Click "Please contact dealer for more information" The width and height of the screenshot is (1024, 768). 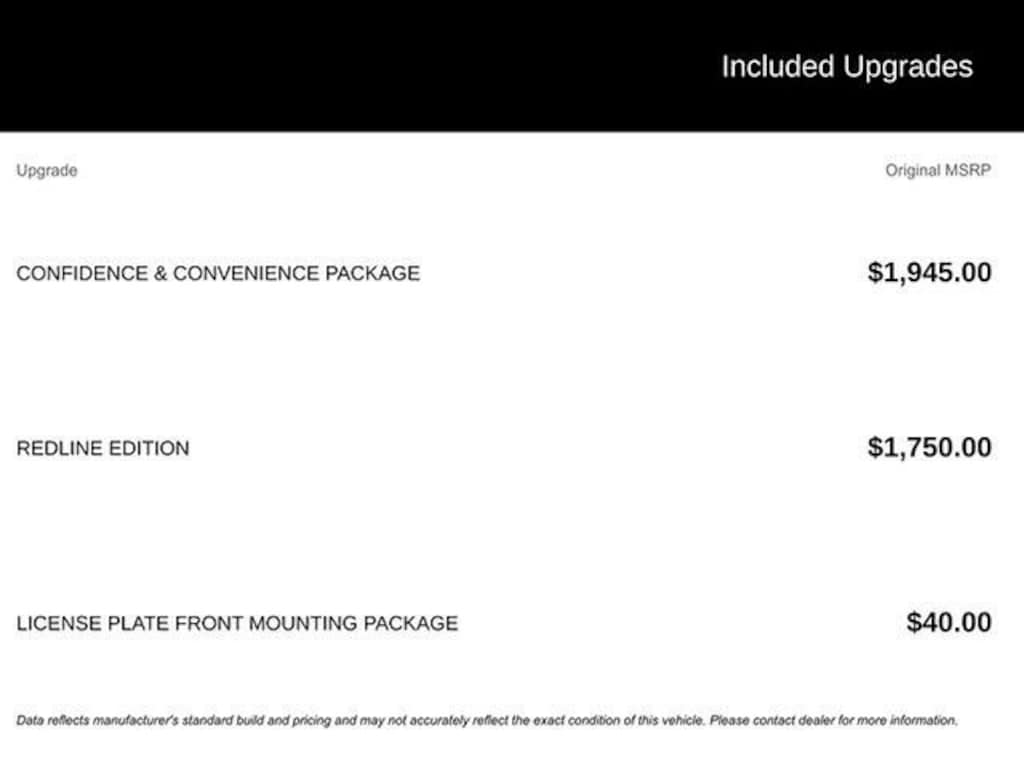tap(833, 720)
